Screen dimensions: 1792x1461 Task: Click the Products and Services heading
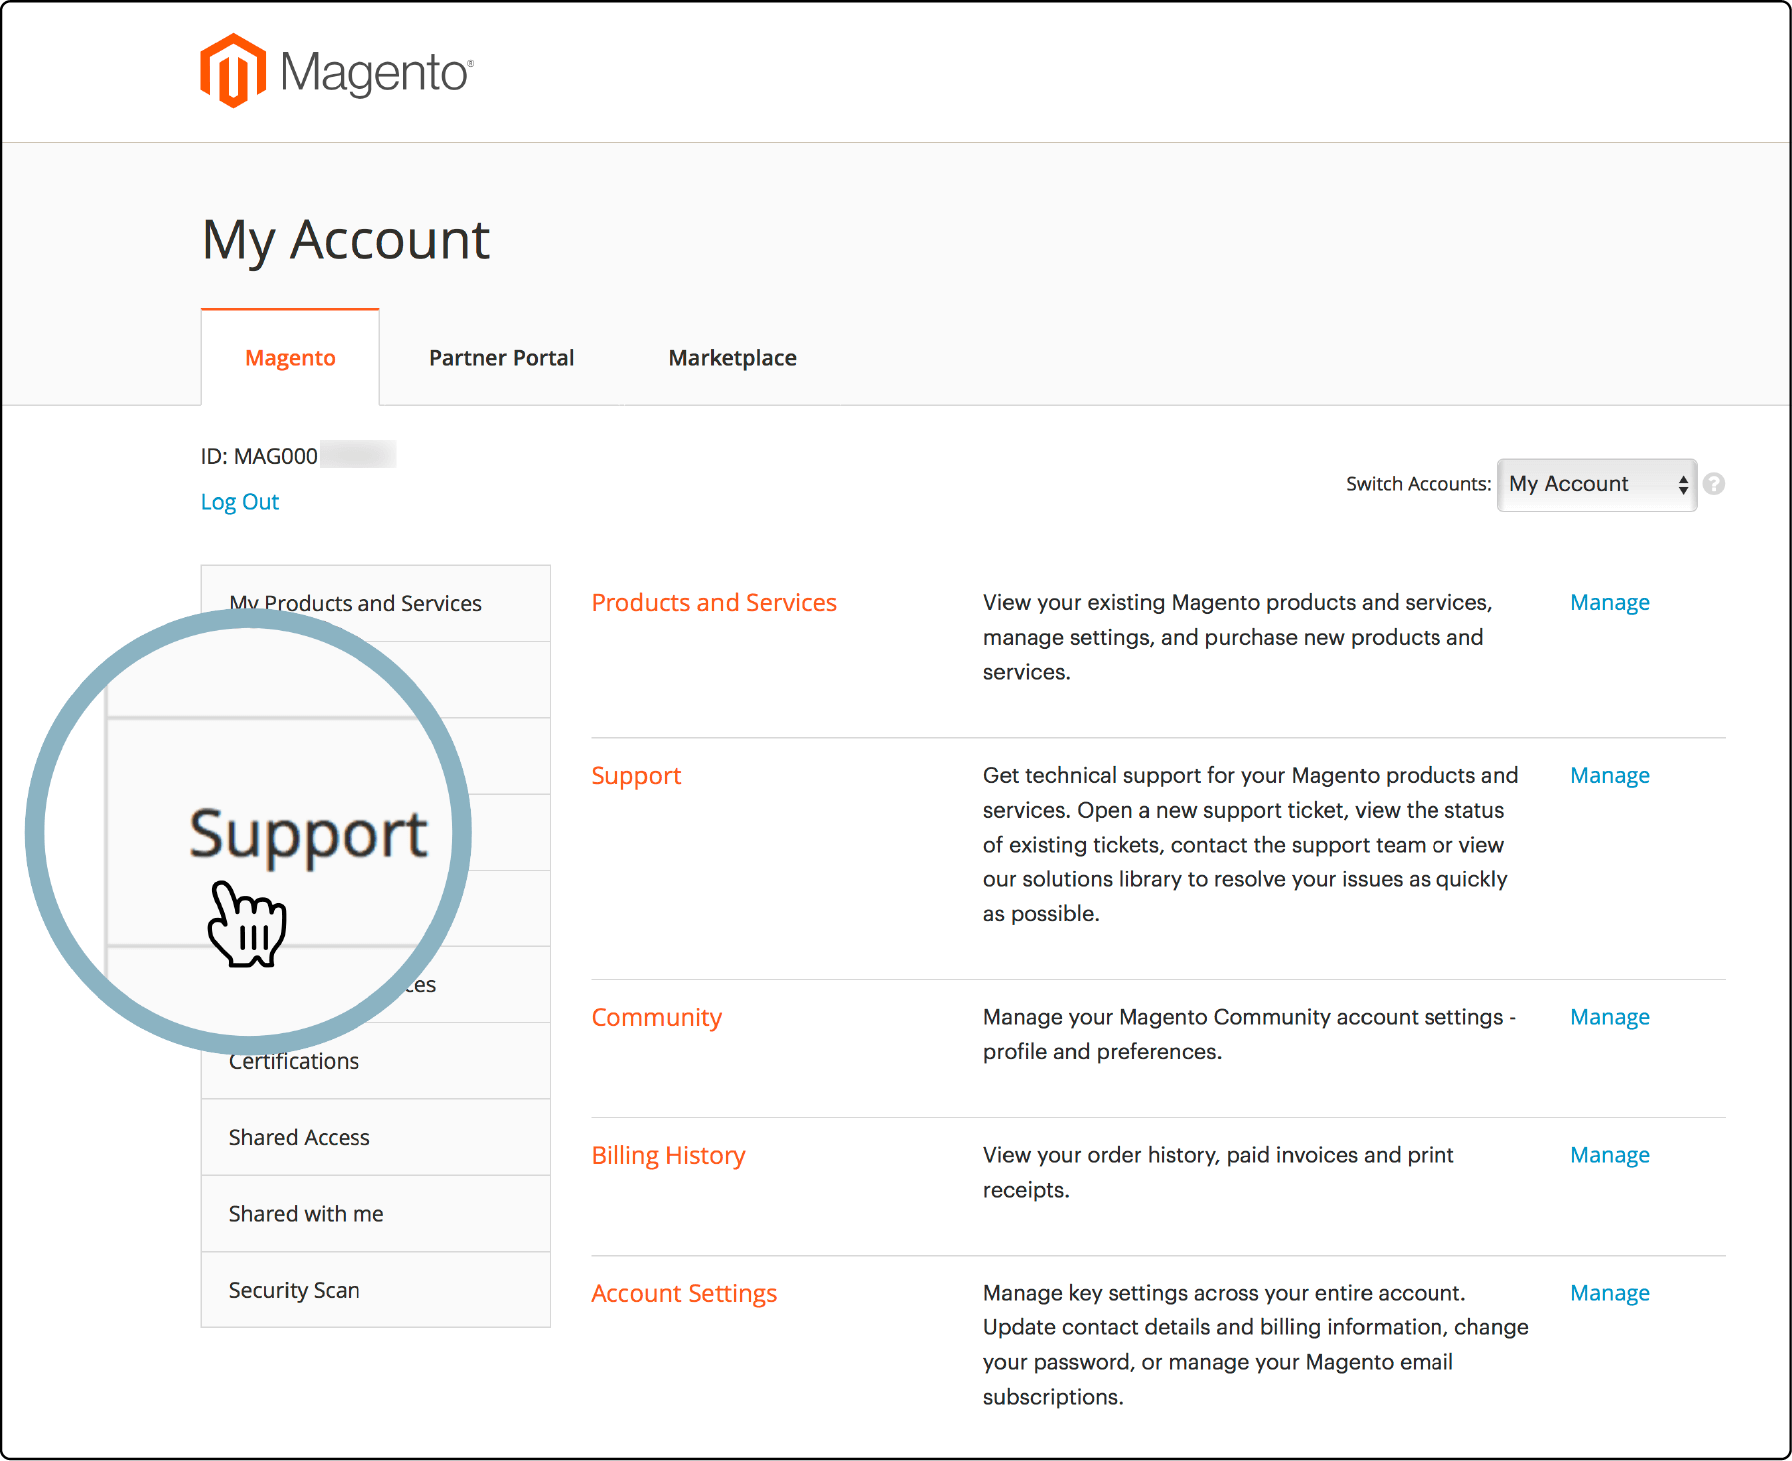point(714,602)
